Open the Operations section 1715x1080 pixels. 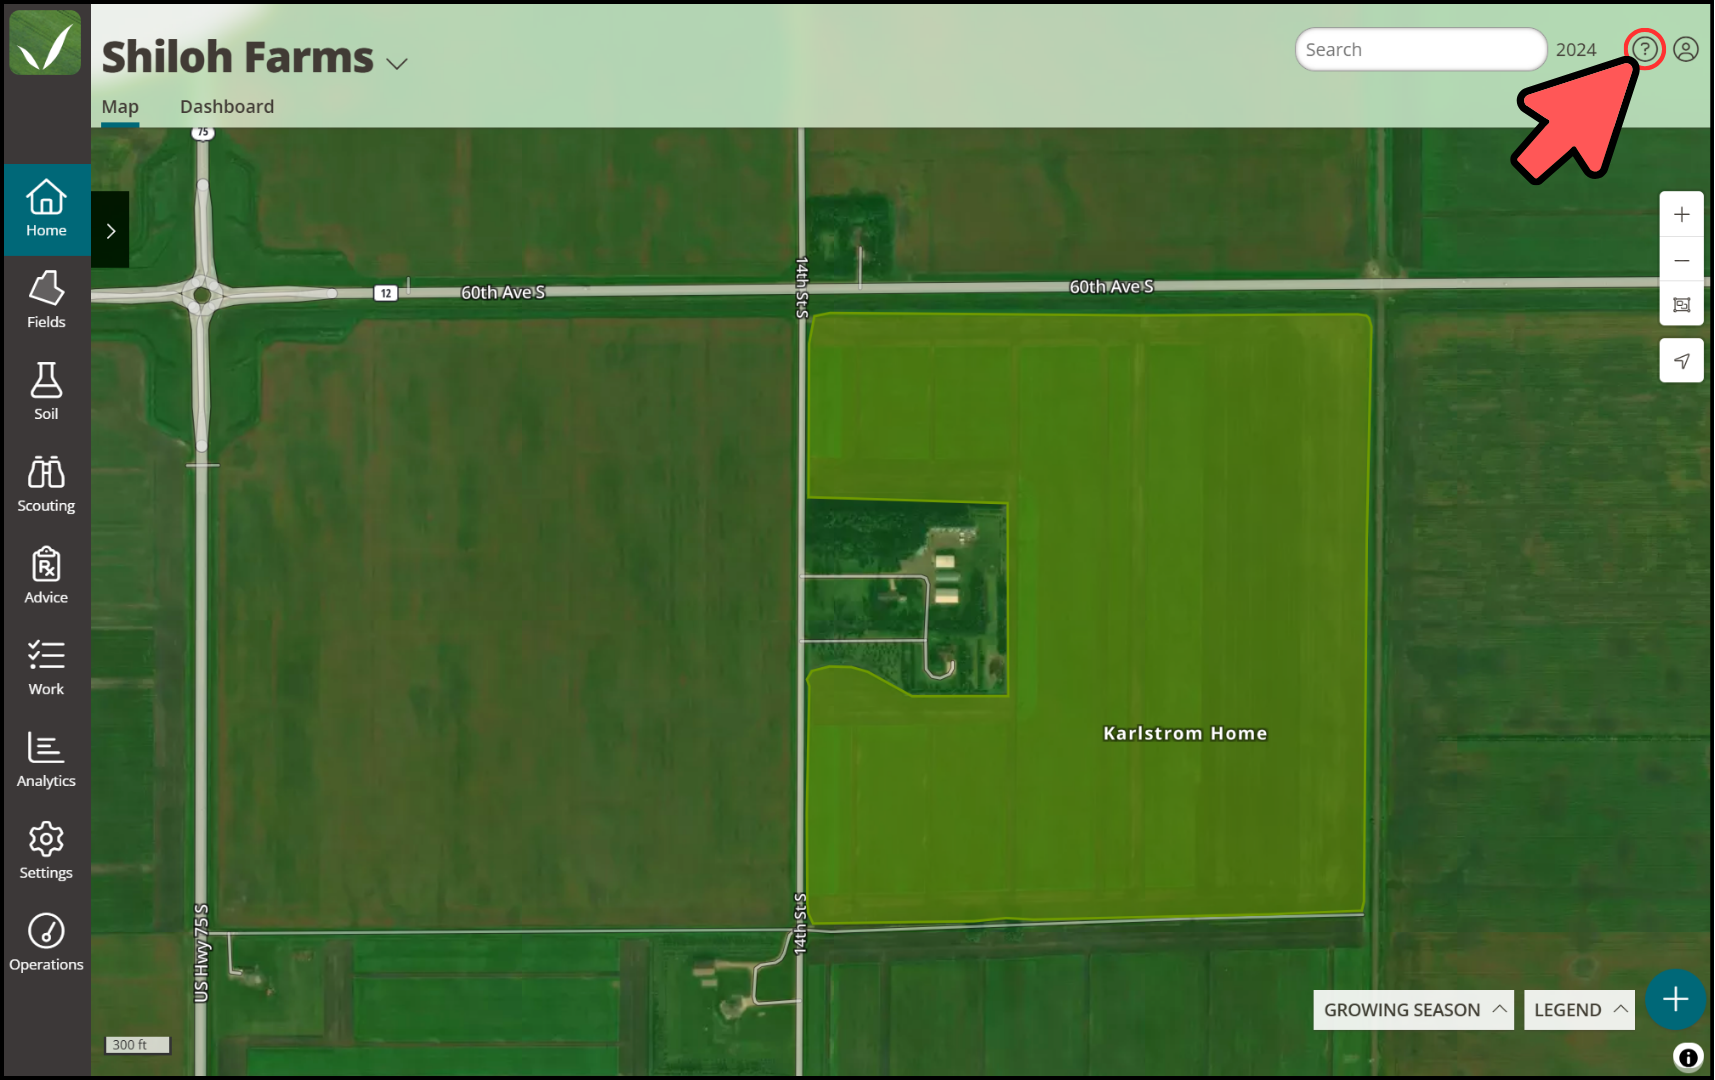pos(46,944)
